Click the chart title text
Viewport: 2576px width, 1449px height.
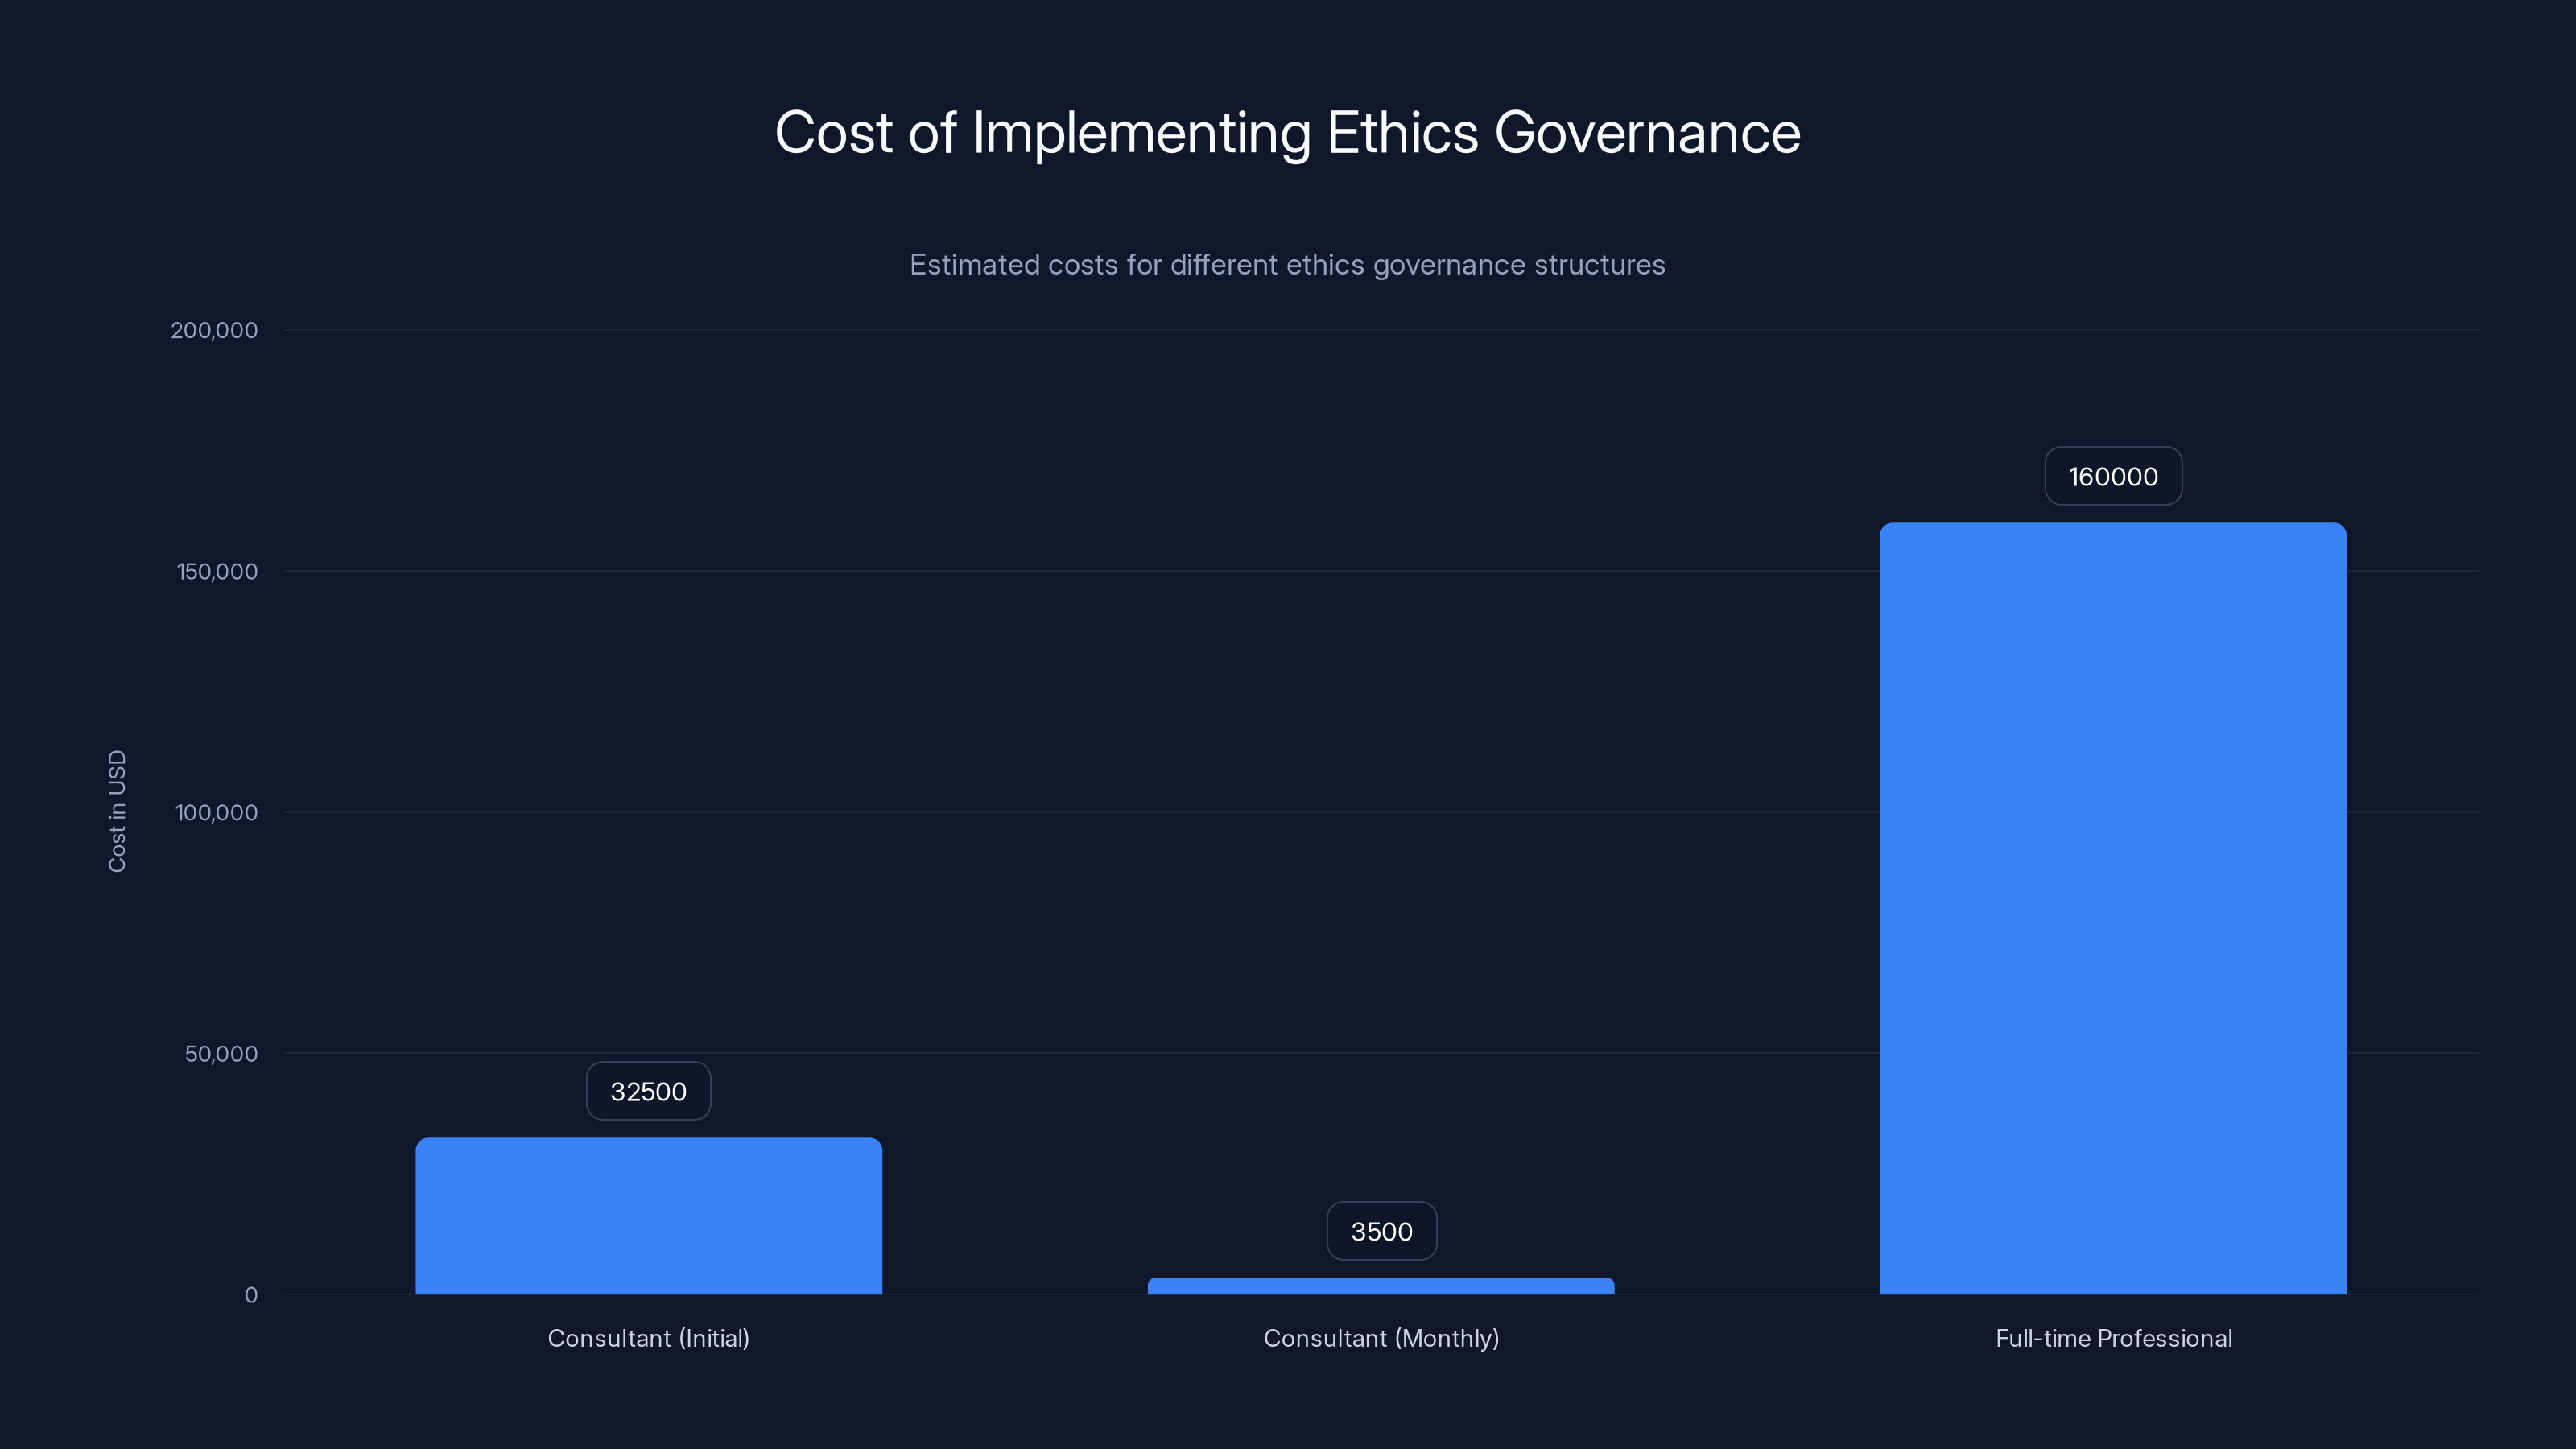[x=1288, y=133]
